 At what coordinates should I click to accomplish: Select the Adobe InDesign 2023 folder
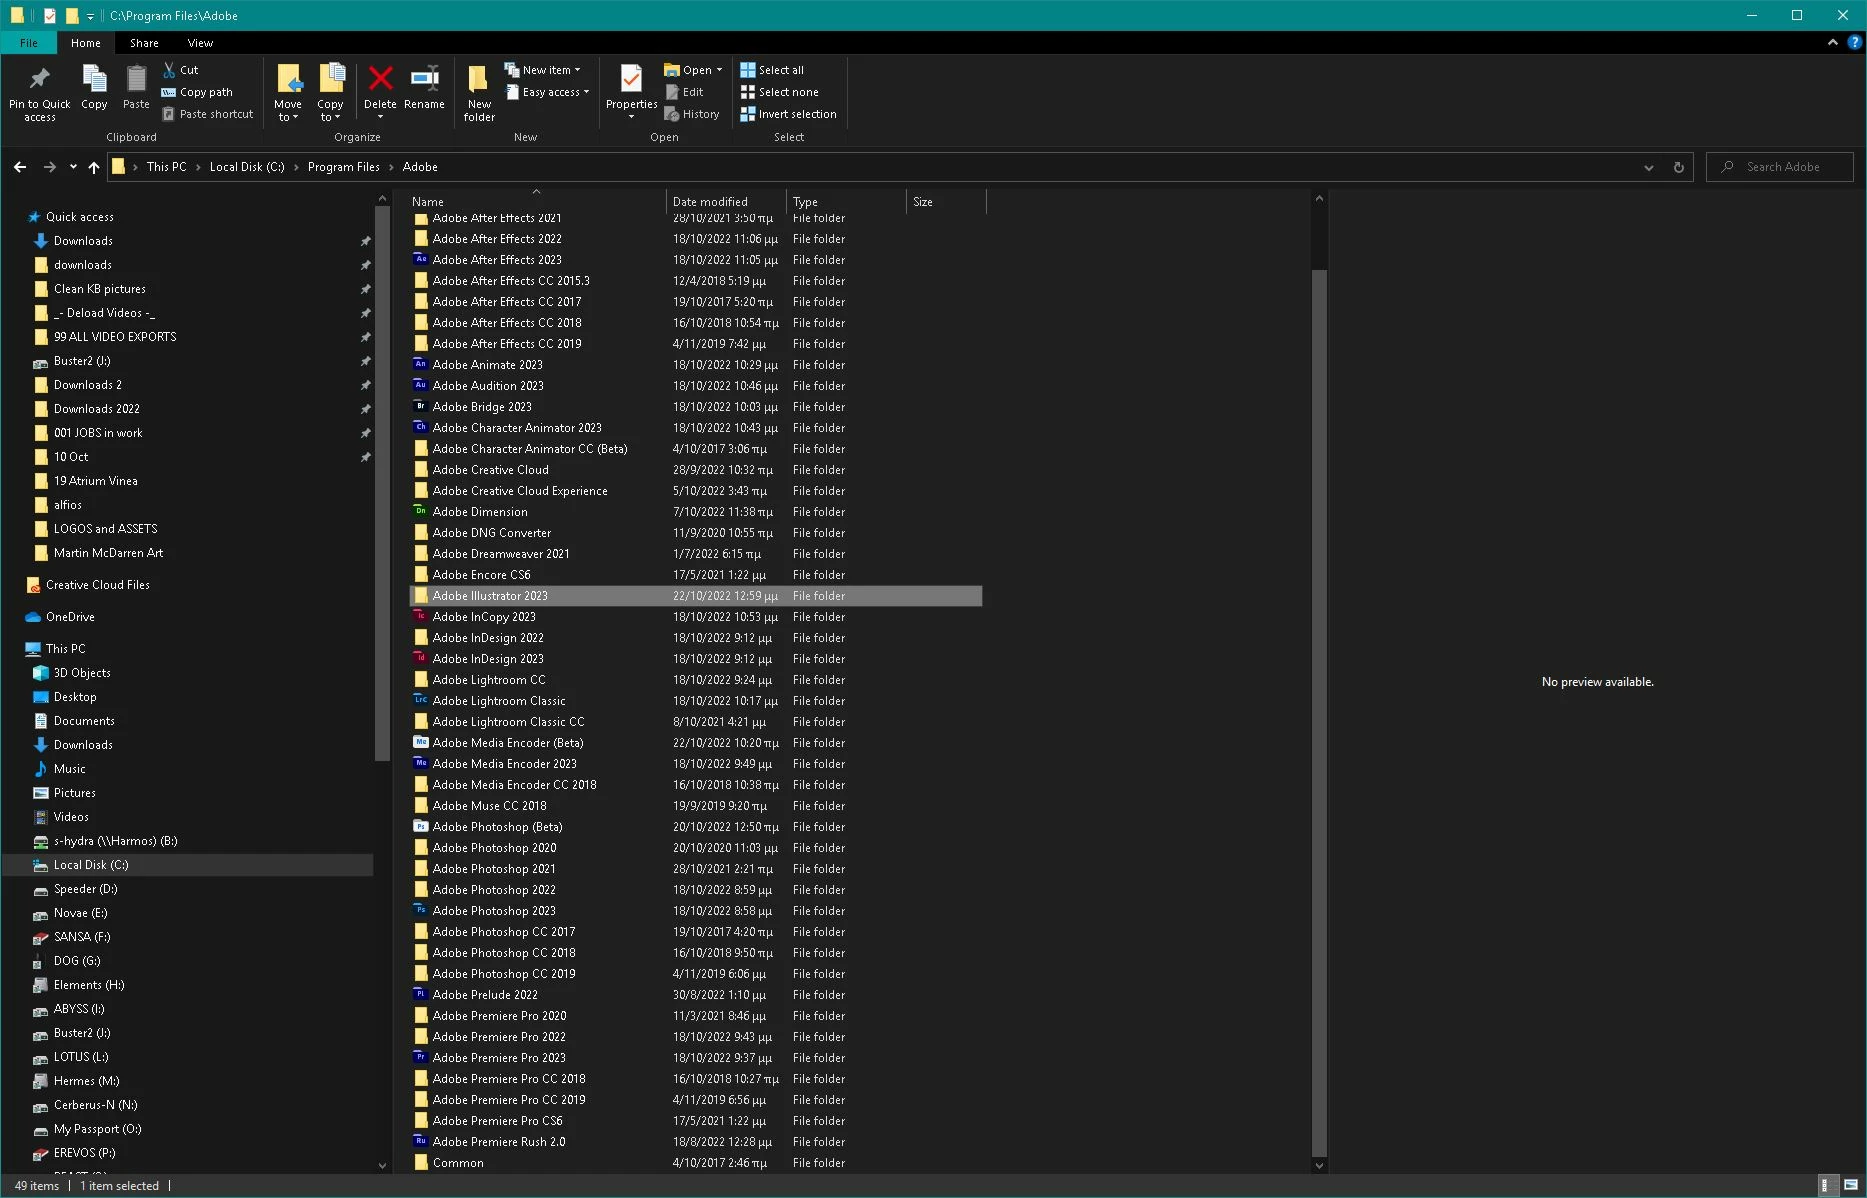click(696, 659)
